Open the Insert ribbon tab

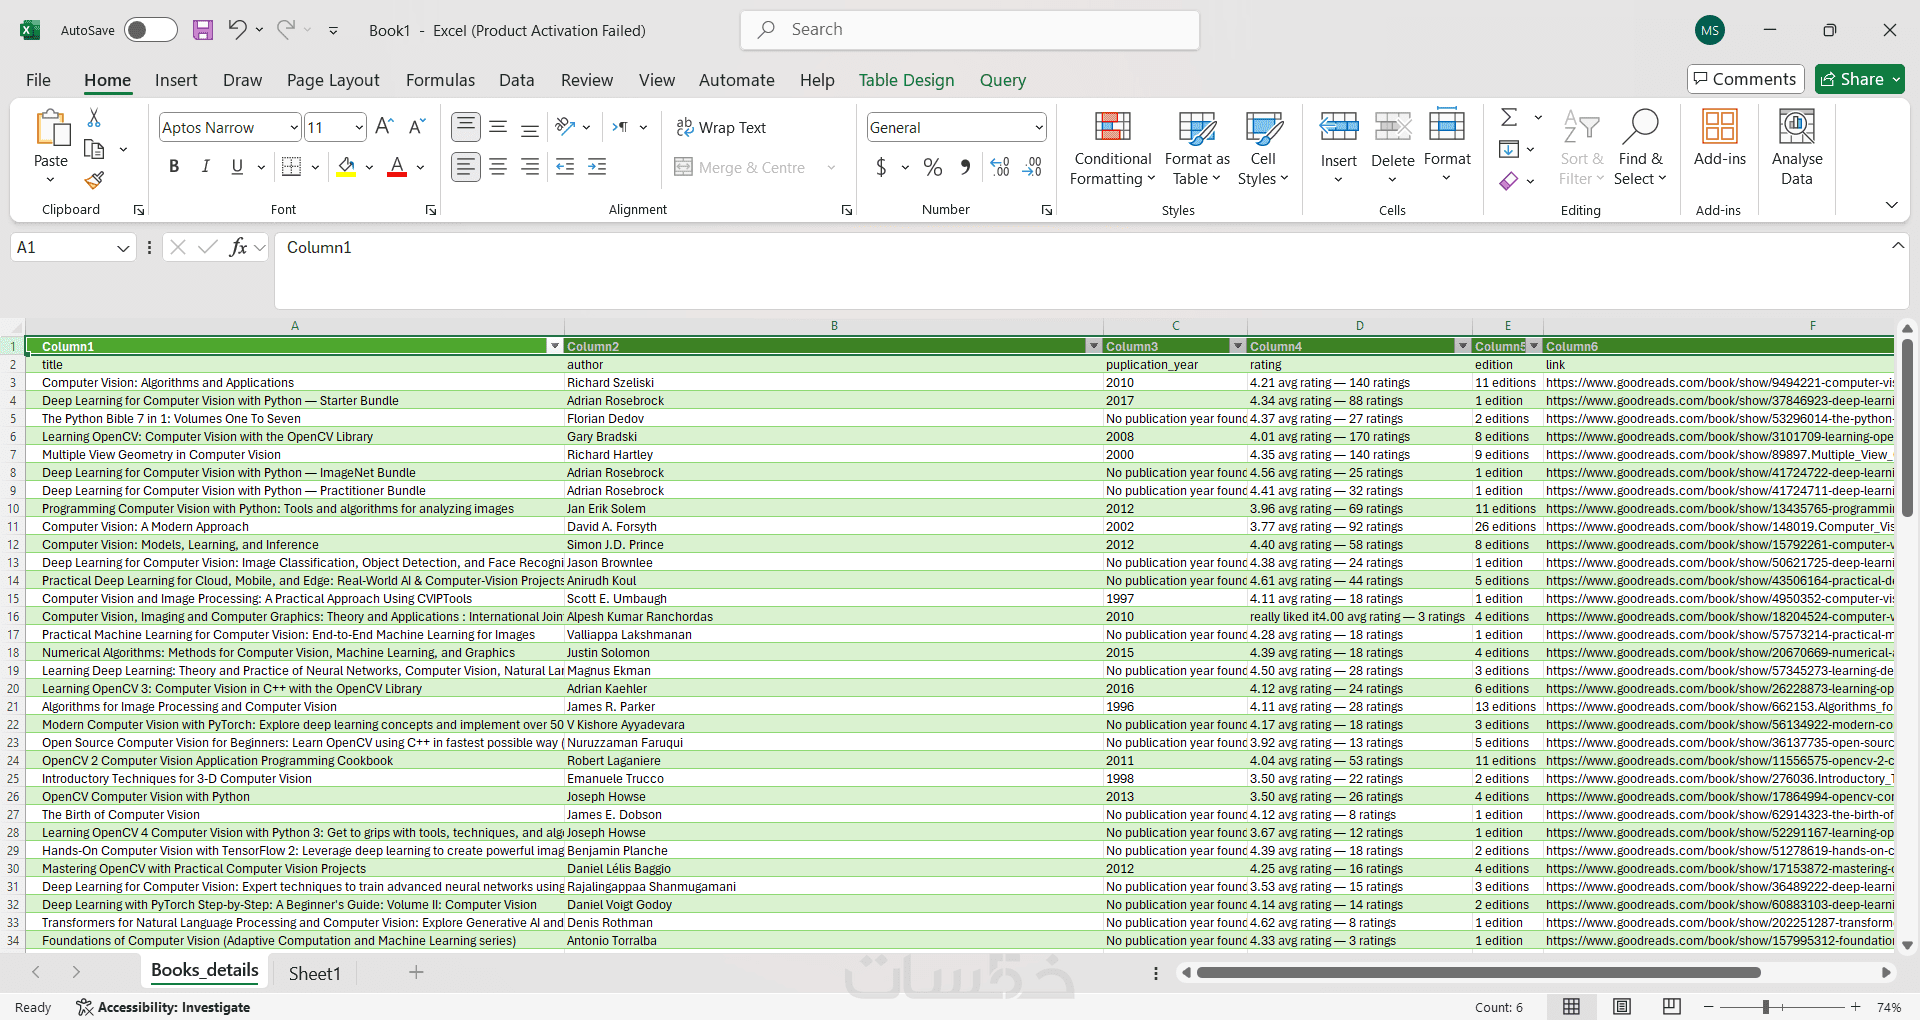click(x=176, y=80)
